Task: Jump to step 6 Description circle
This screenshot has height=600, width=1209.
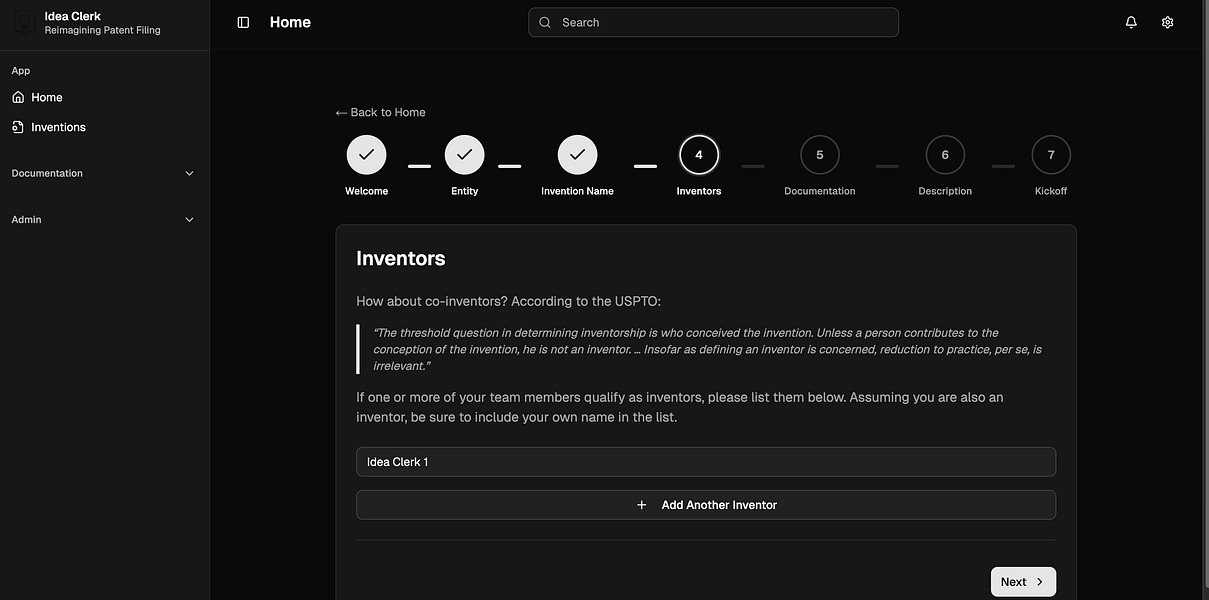Action: pyautogui.click(x=945, y=155)
